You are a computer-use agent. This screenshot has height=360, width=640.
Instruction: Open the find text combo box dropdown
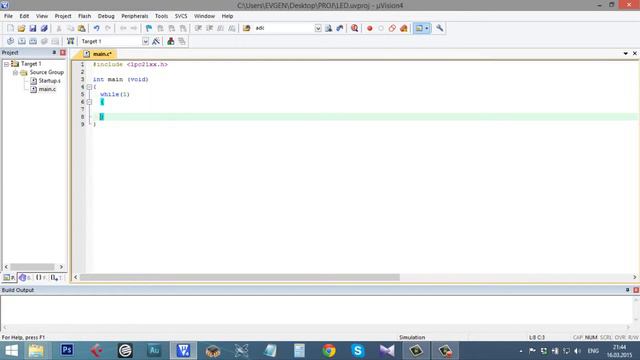(x=318, y=28)
